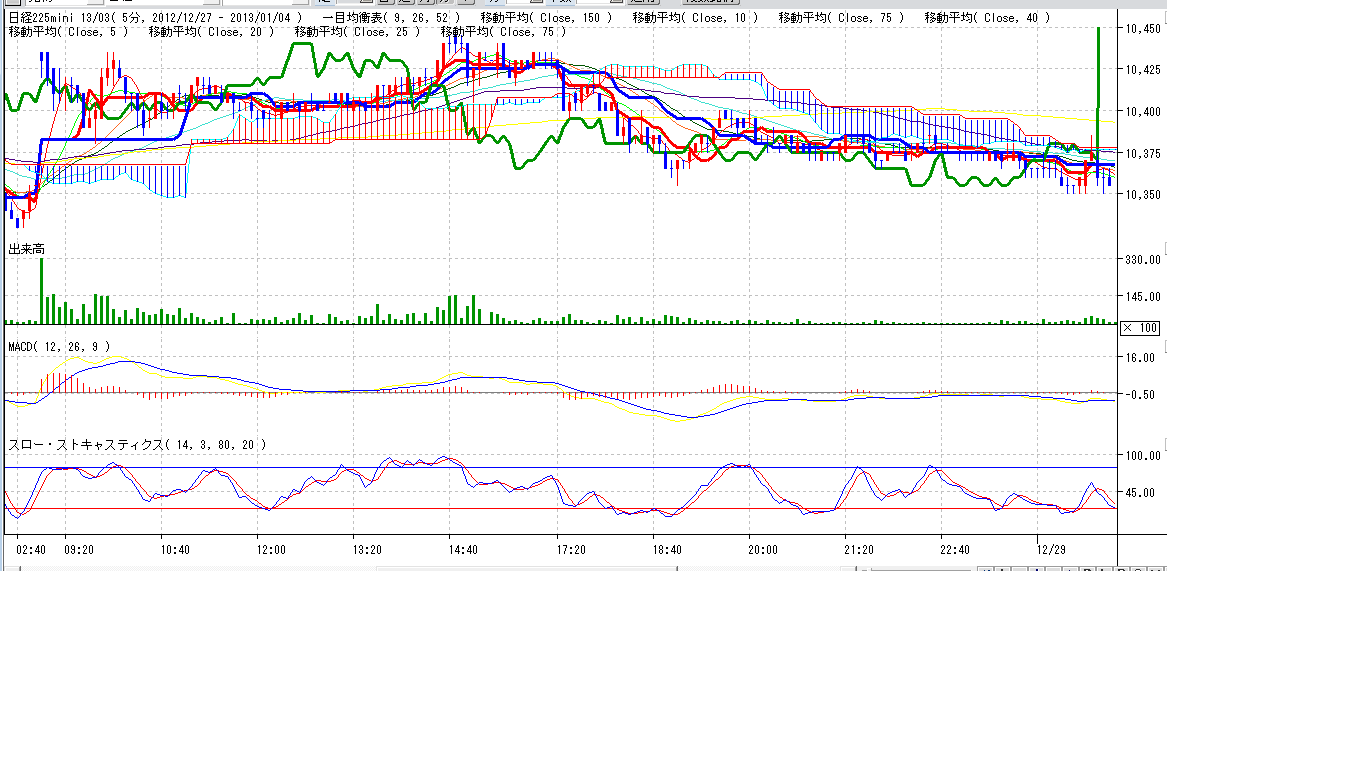The height and width of the screenshot is (768, 1366).
Task: Click the 10,350 price axis label
Action: 1143,195
